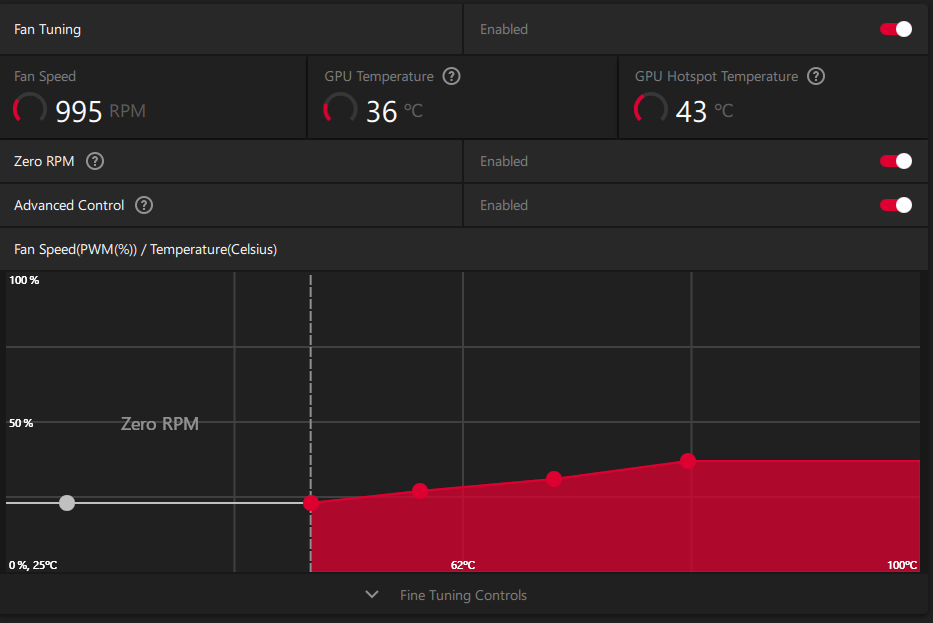Screen dimensions: 933x623
Task: Click the GPU Temperature help icon
Action: (x=452, y=76)
